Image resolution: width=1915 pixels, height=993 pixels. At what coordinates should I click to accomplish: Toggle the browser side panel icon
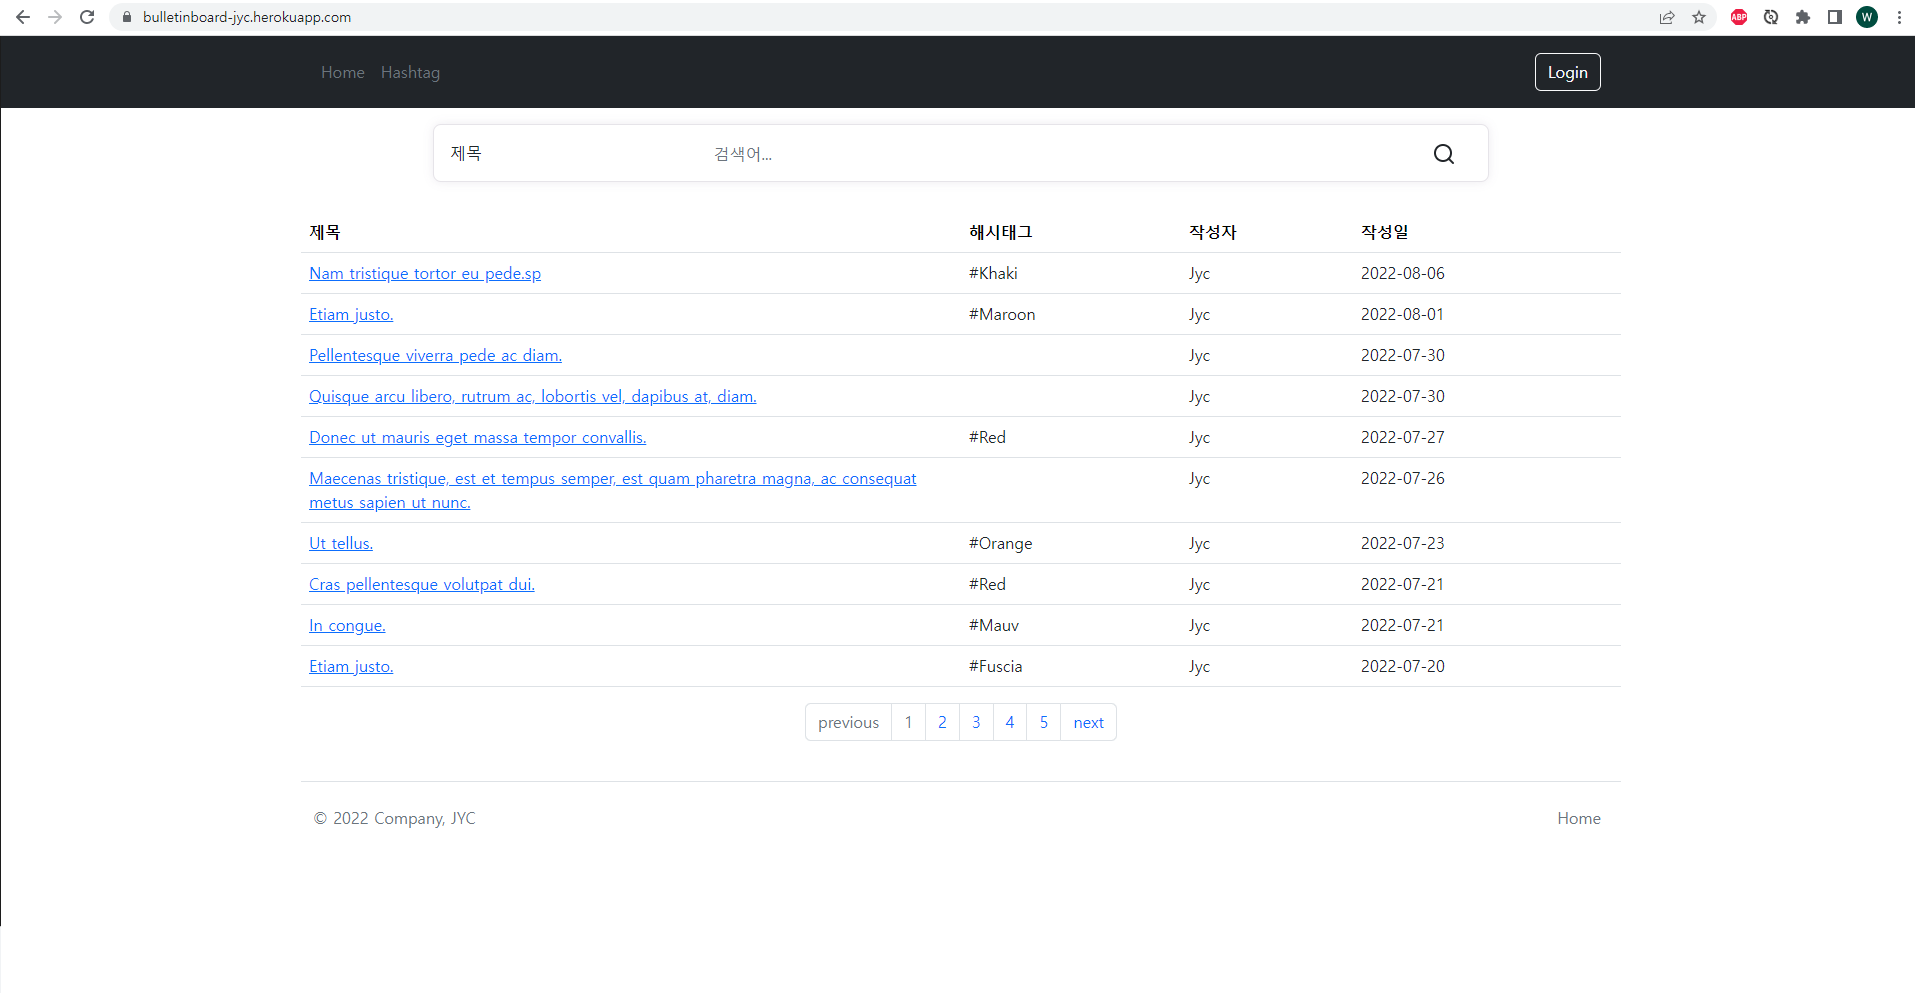pyautogui.click(x=1835, y=17)
